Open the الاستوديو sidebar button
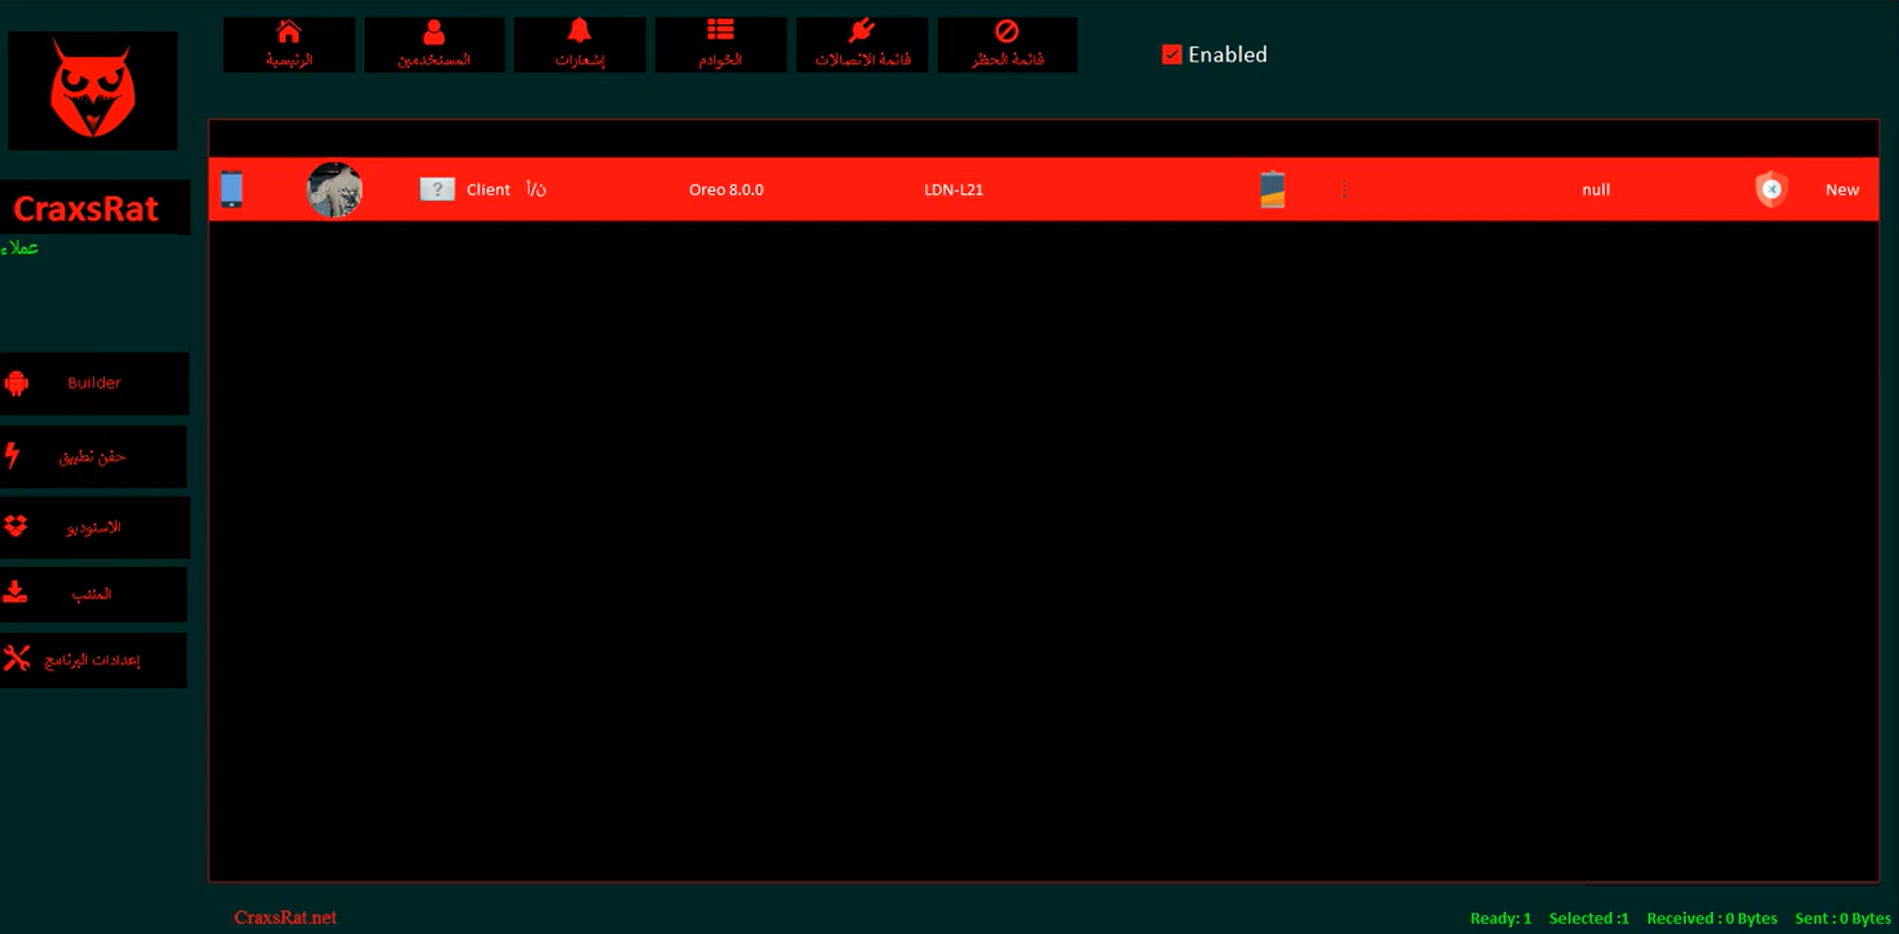1899x934 pixels. [94, 527]
